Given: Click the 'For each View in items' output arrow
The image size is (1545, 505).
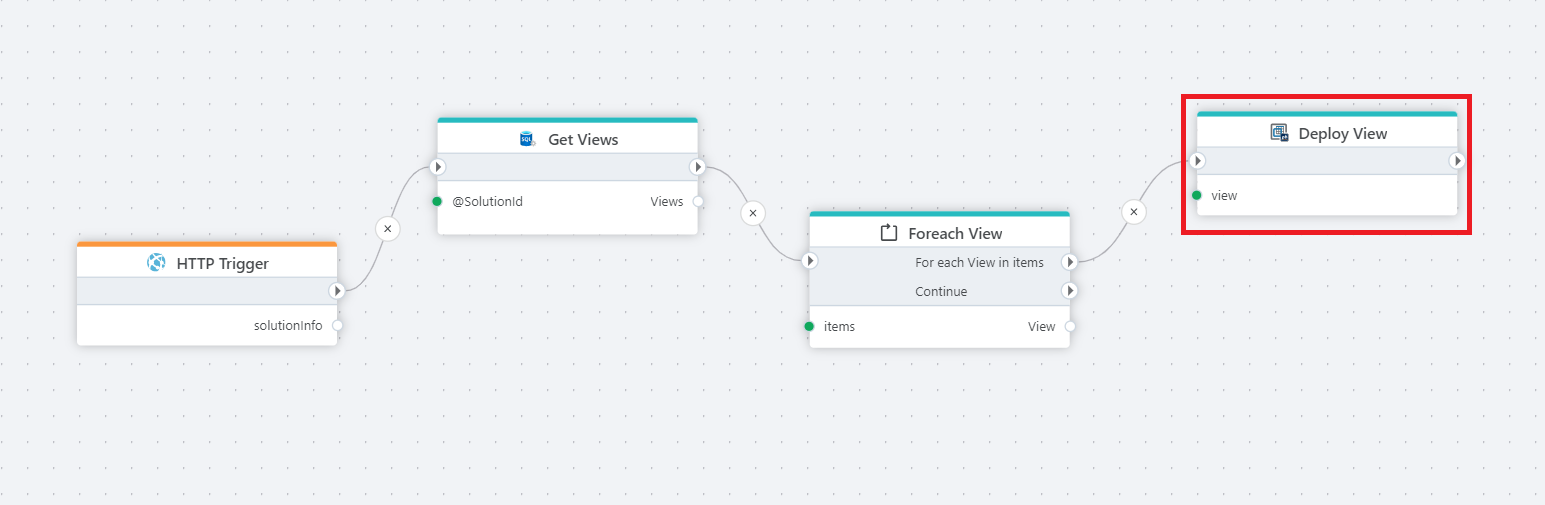Looking at the screenshot, I should (1069, 262).
